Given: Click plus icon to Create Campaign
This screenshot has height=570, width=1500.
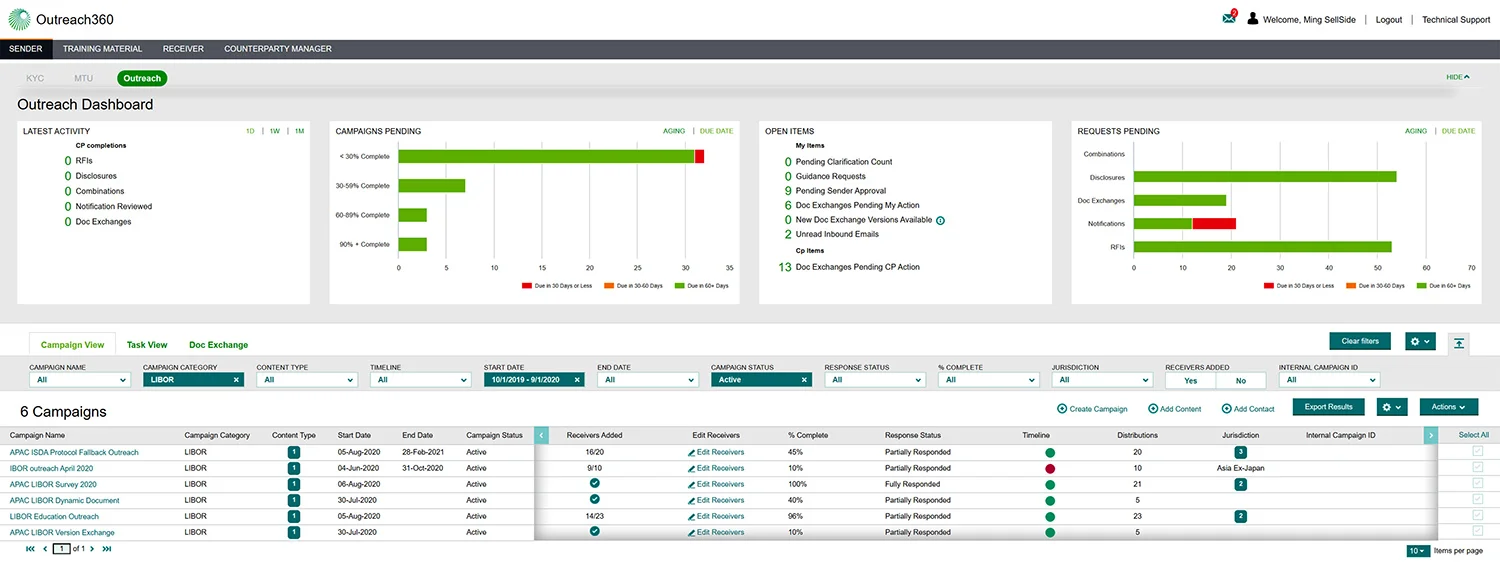Looking at the screenshot, I should click(1062, 409).
